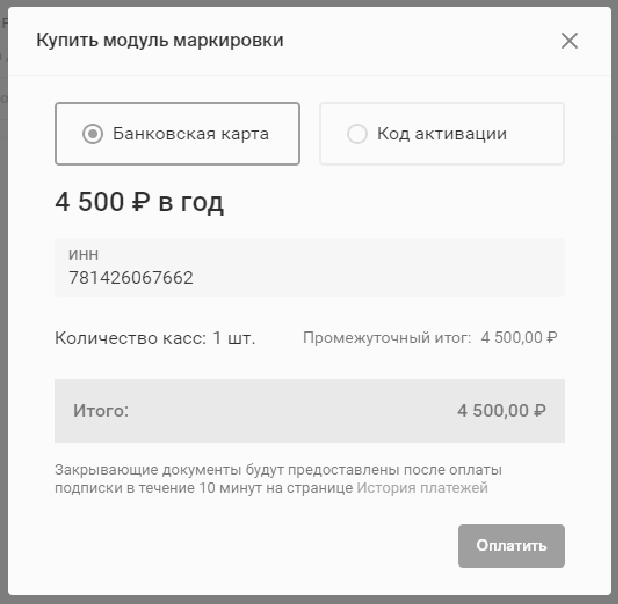Click the Банковская карта option label

tap(190, 134)
